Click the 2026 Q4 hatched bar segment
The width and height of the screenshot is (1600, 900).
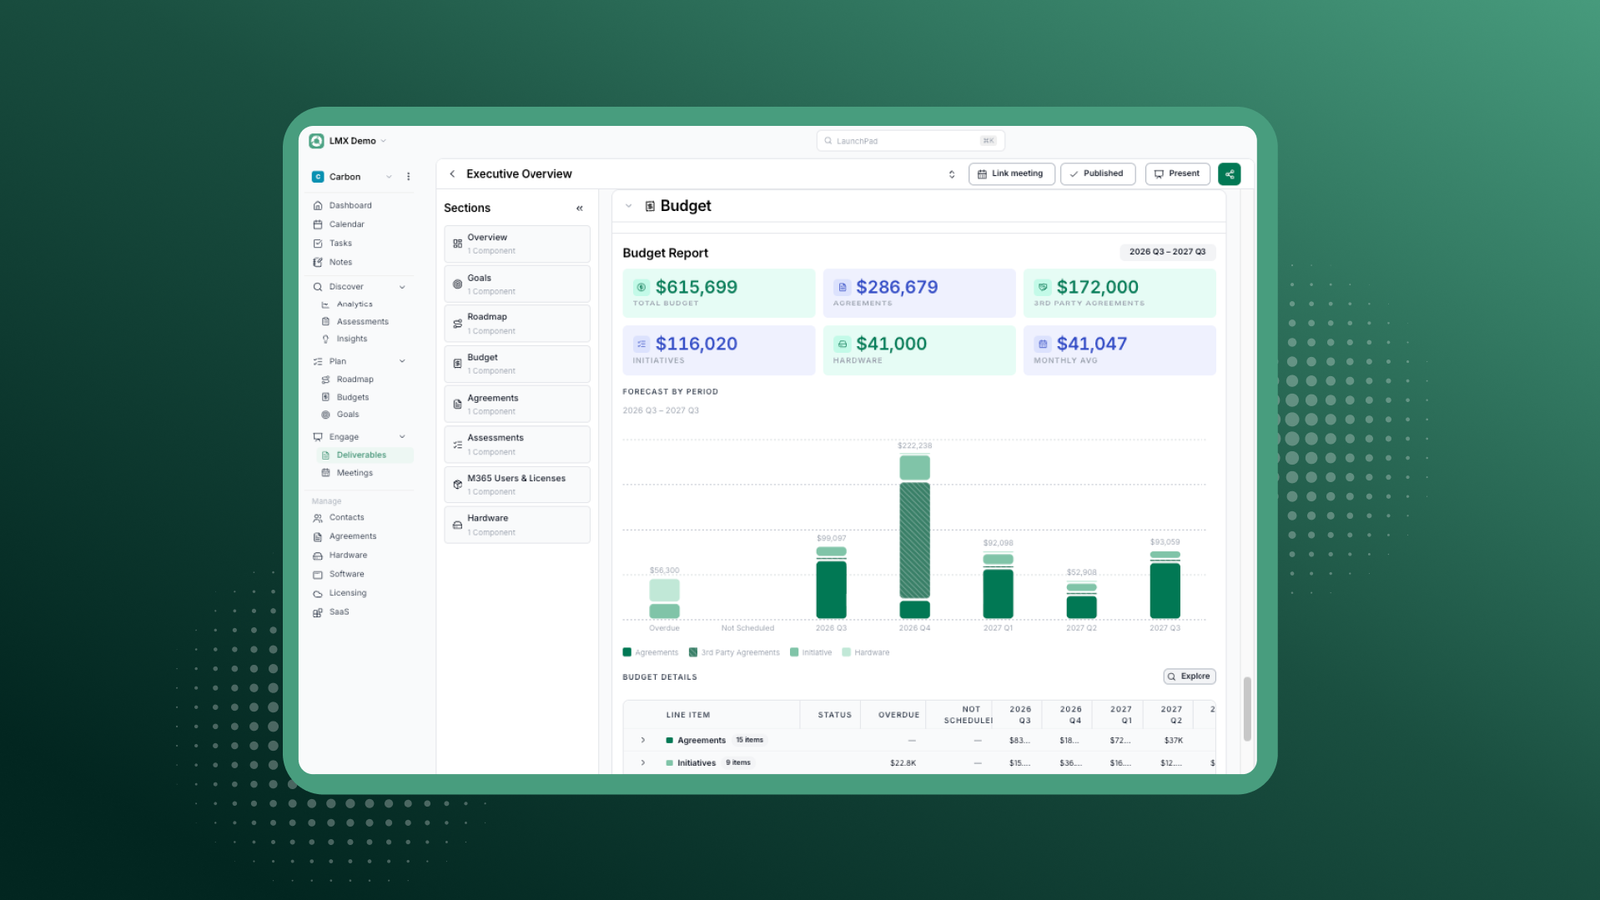click(914, 540)
